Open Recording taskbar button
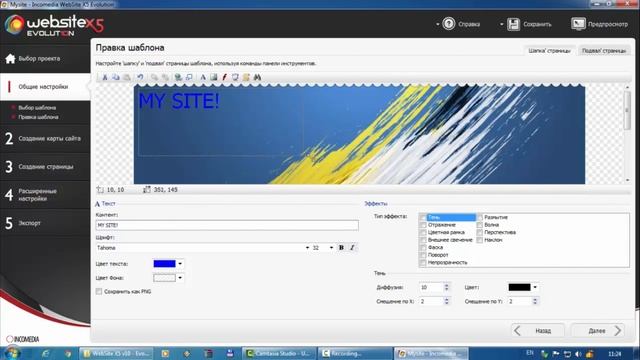 tap(354, 353)
